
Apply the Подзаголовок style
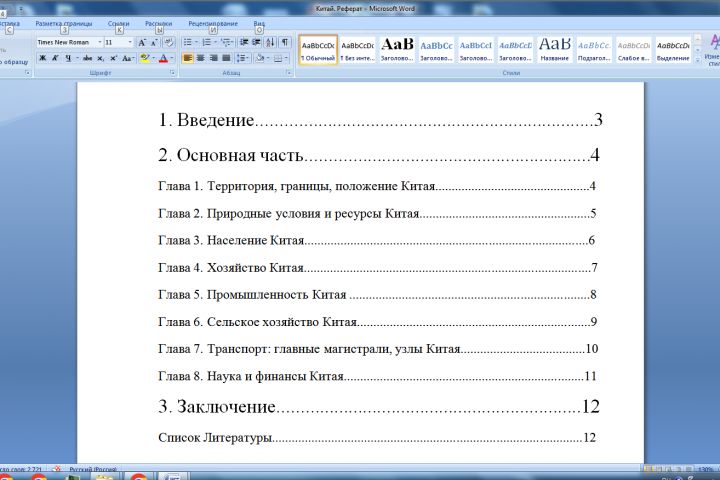(x=594, y=50)
